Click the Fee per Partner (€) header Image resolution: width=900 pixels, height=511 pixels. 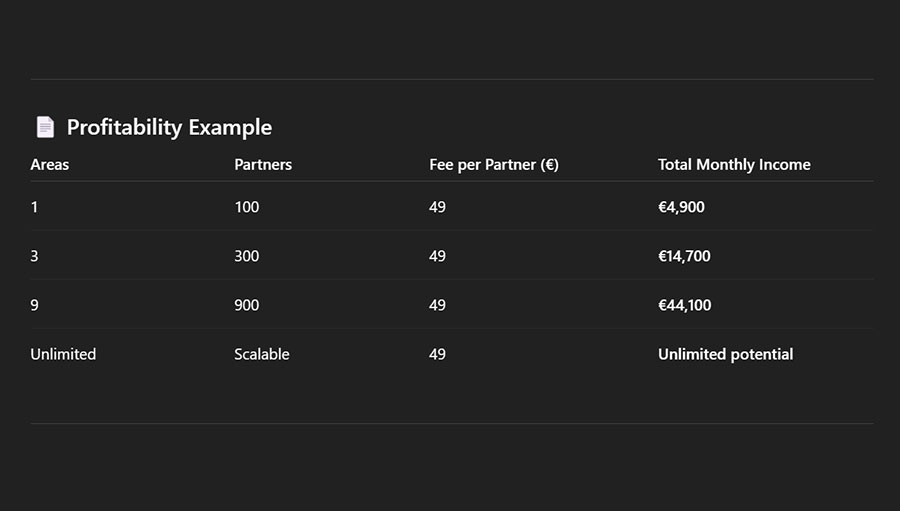(x=494, y=164)
